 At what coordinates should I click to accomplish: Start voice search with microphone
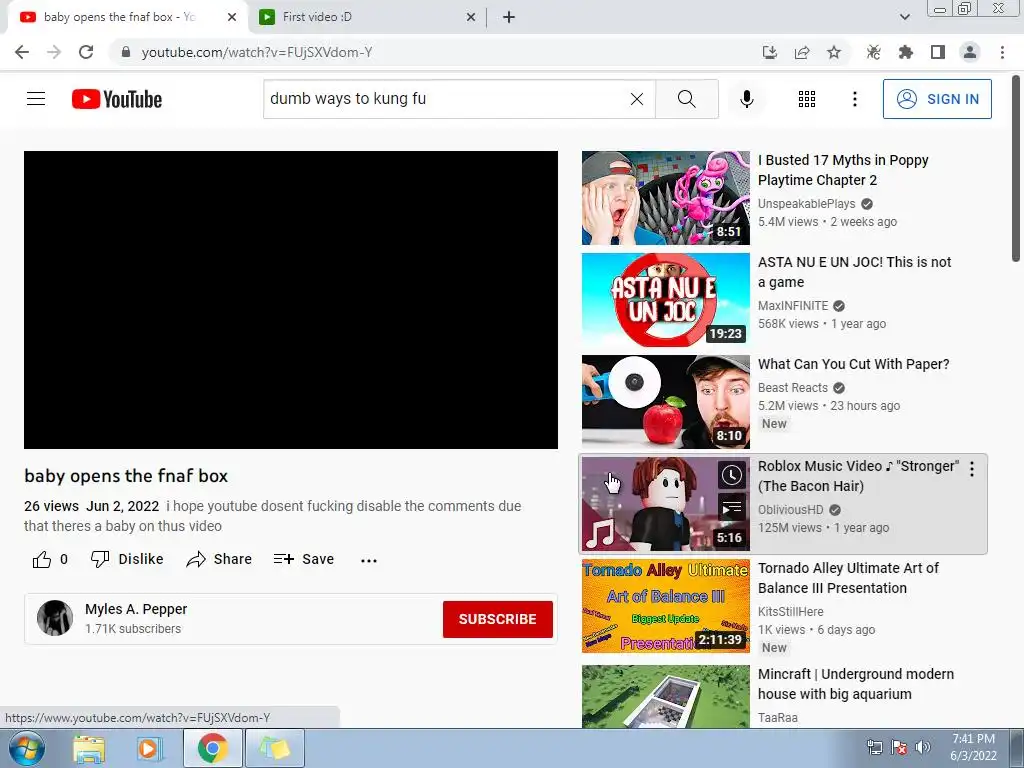746,99
